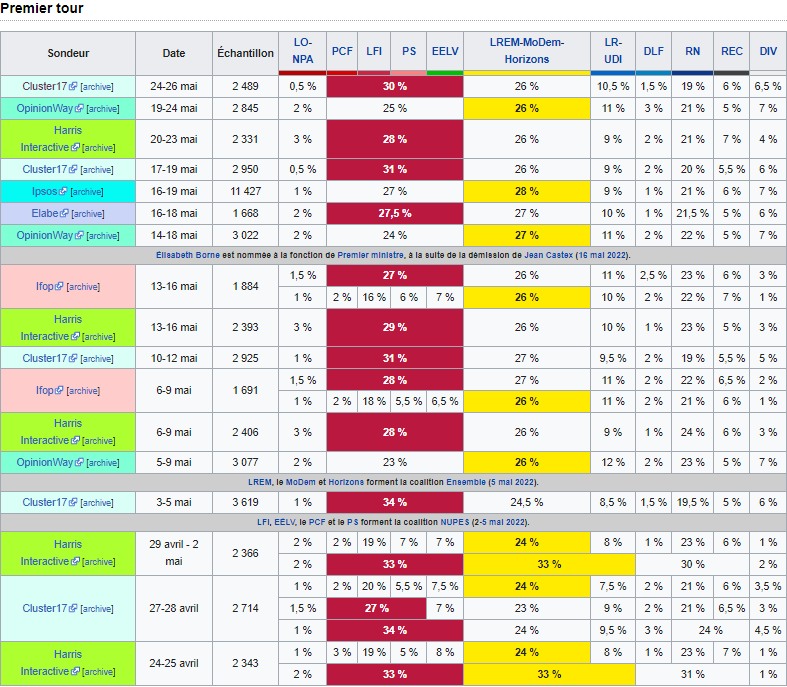Click the LFI column header link

(x=375, y=51)
